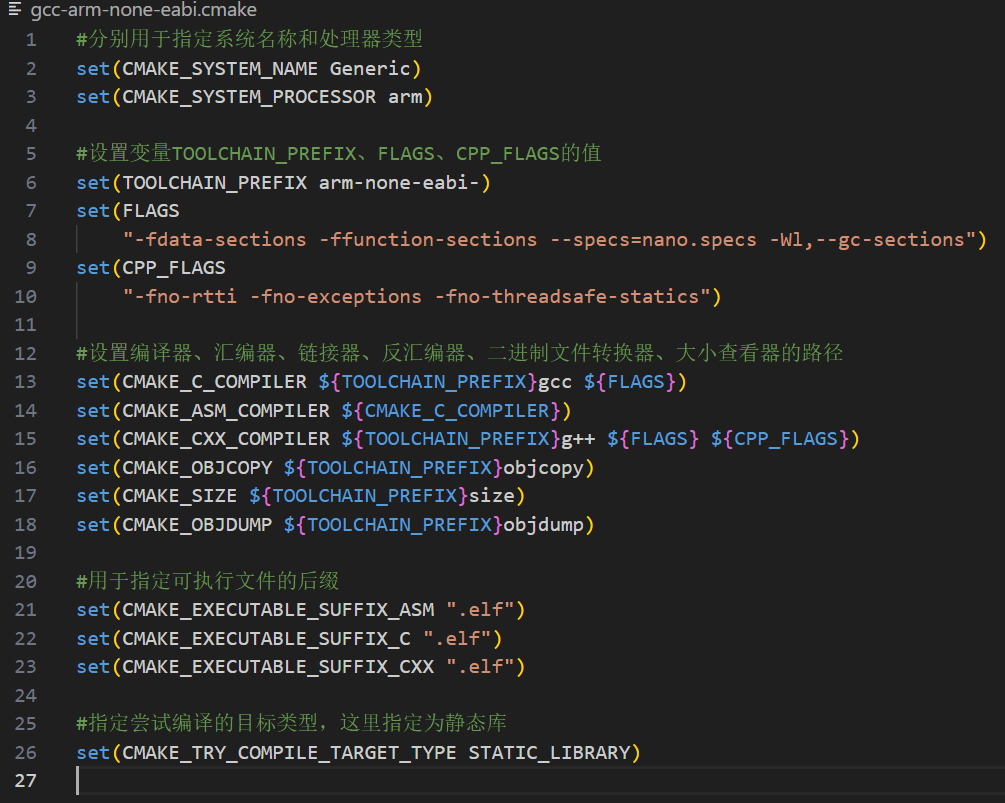Click the ".elf" string on line 23
The height and width of the screenshot is (803, 1005).
pyautogui.click(x=479, y=666)
